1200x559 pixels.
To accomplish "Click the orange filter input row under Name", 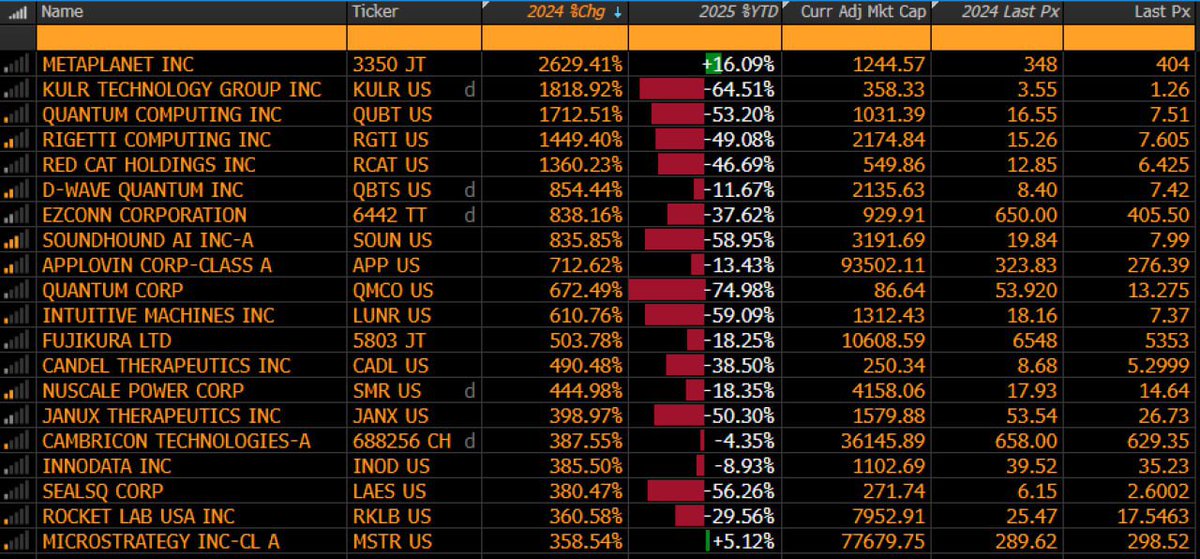I will pos(191,38).
